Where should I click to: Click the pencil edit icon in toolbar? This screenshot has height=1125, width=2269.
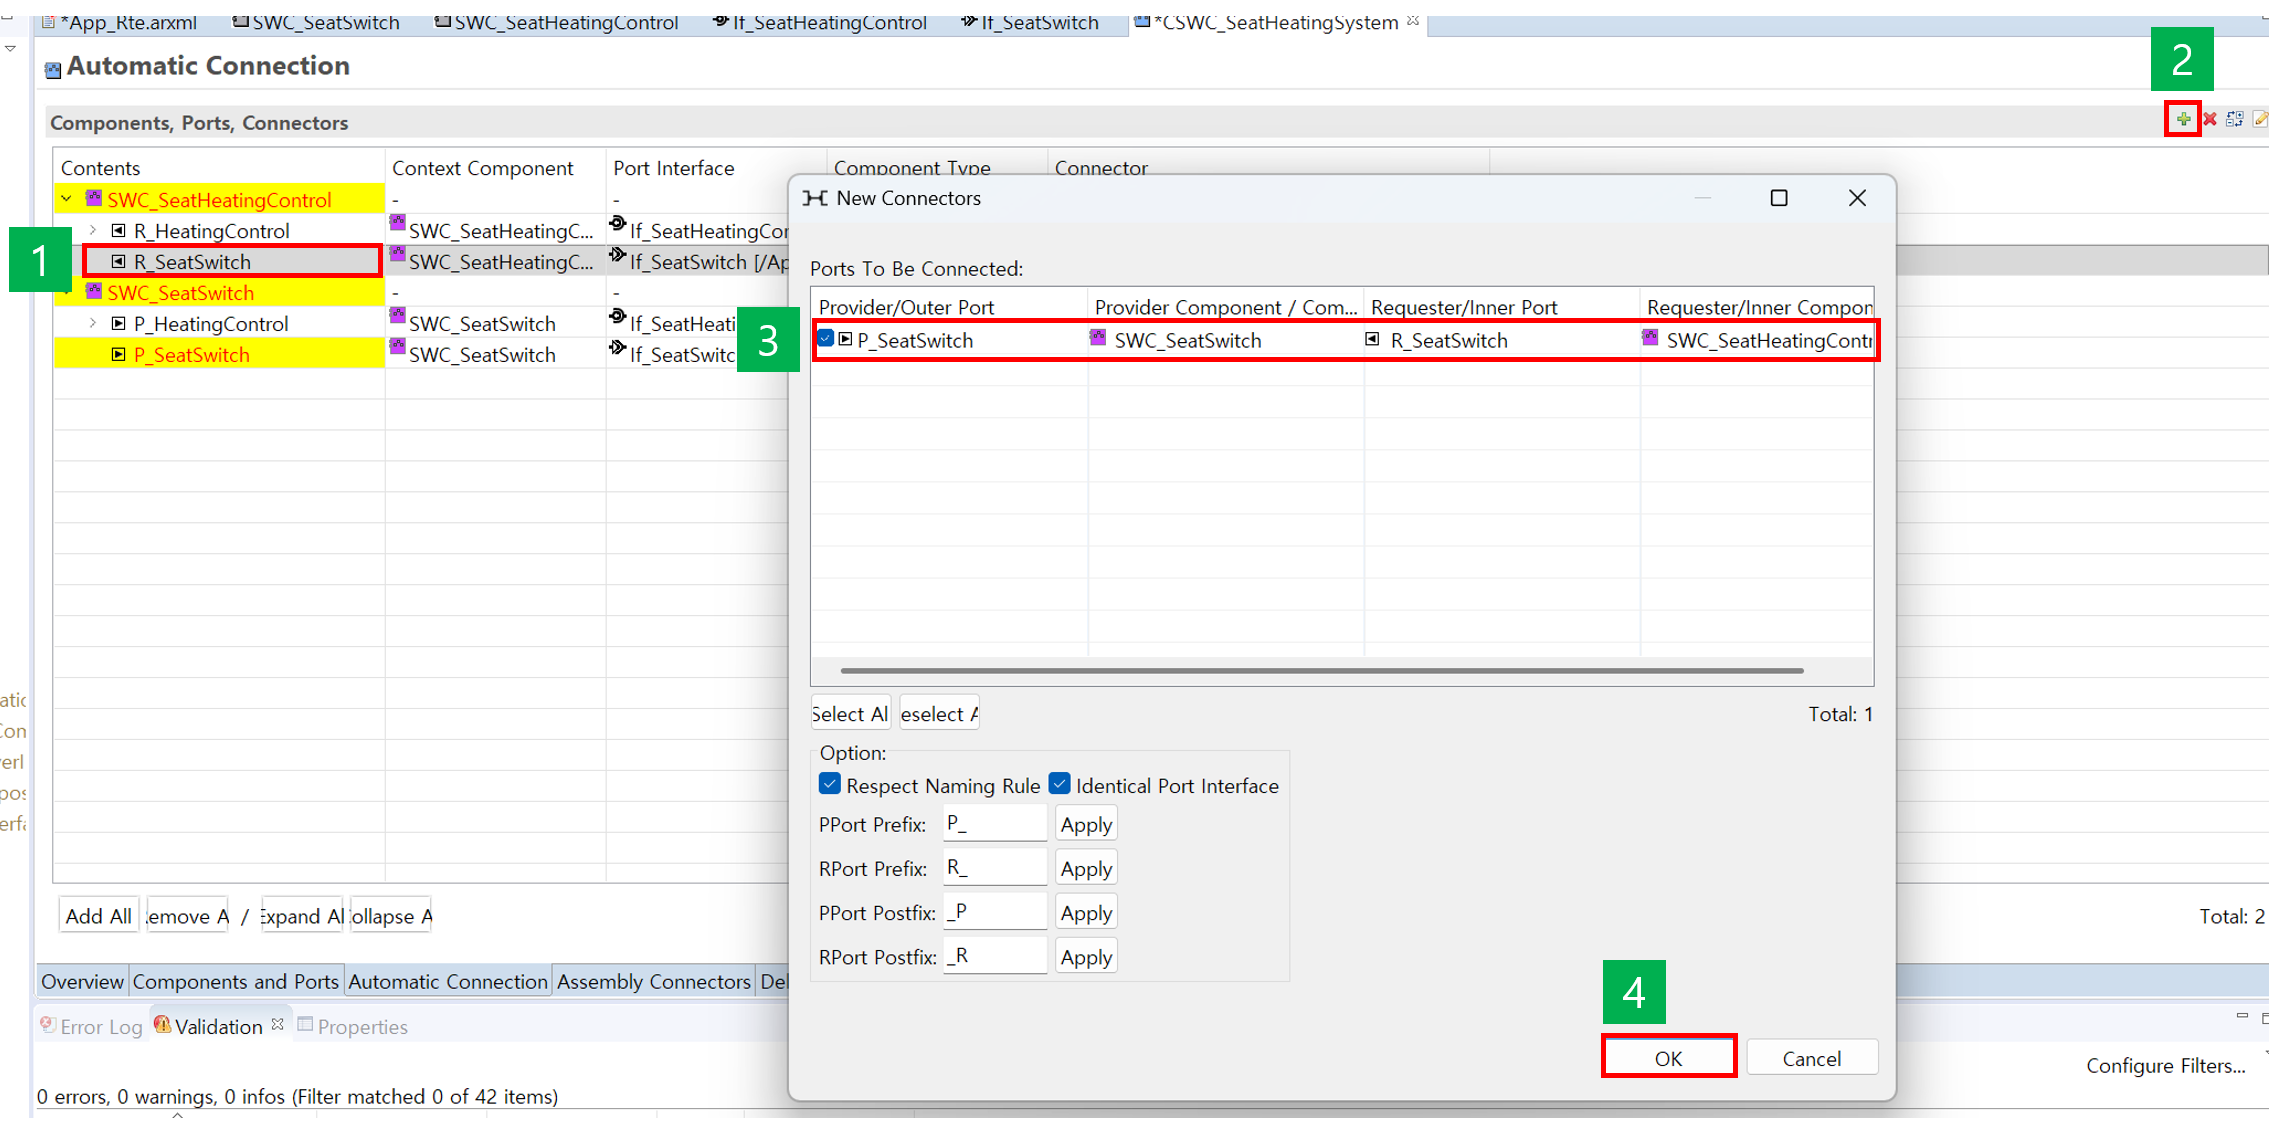tap(2259, 119)
